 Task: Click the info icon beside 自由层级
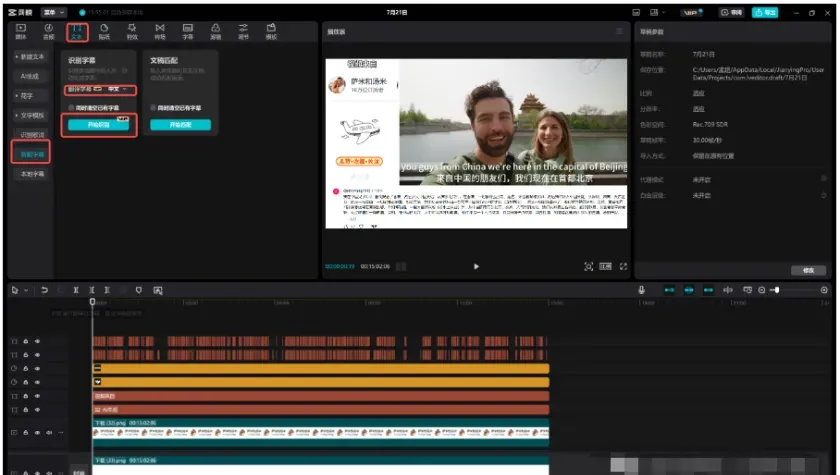pyautogui.click(x=823, y=195)
